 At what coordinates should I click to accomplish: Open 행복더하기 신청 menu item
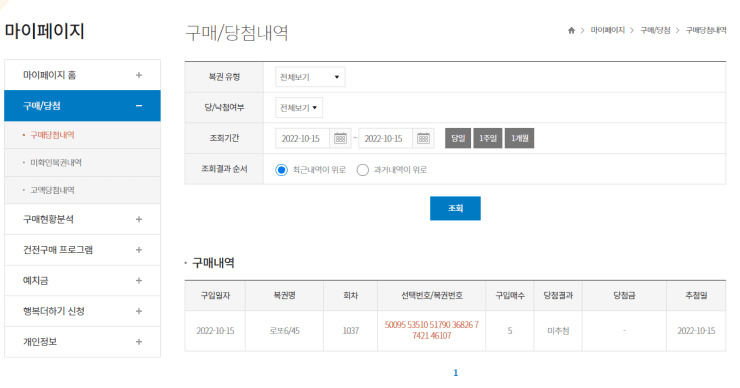(54, 311)
